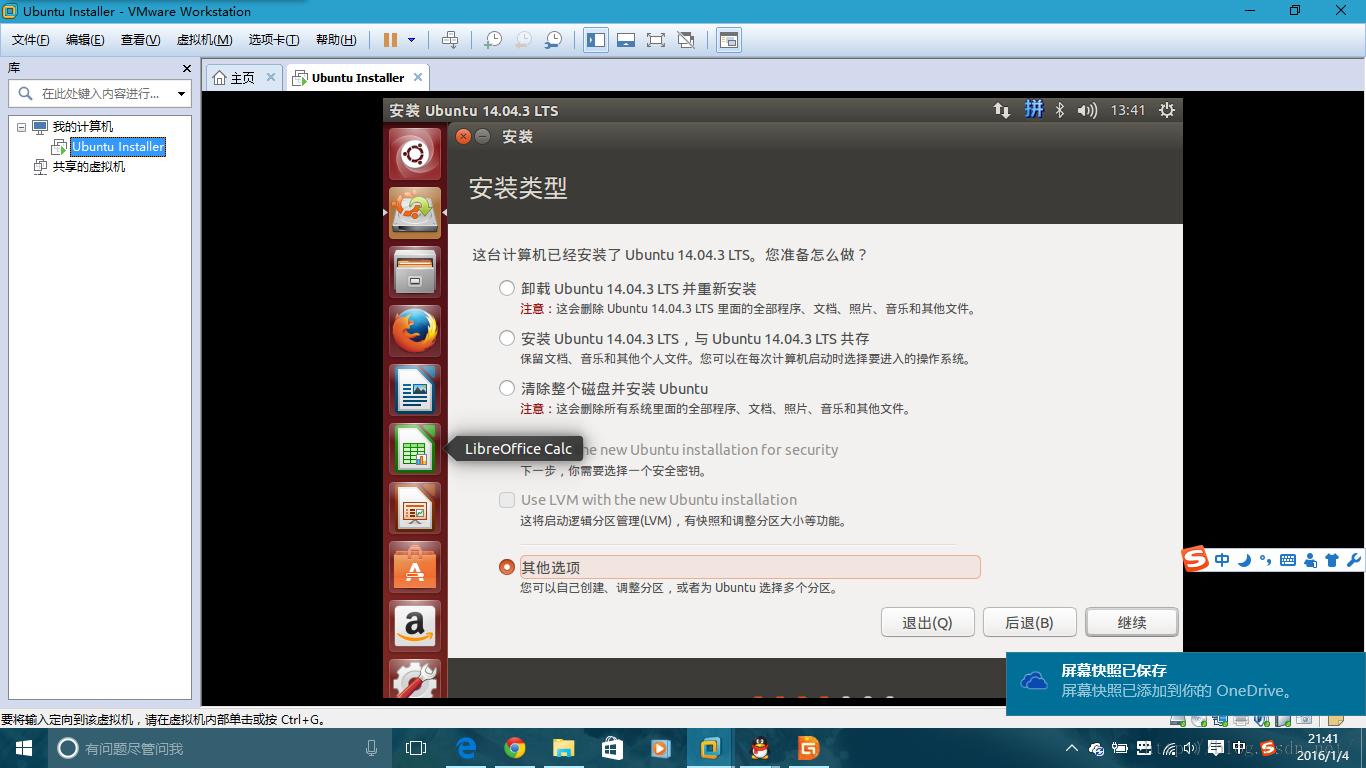This screenshot has width=1366, height=768.
Task: Click the 后退(B) button
Action: point(1030,622)
